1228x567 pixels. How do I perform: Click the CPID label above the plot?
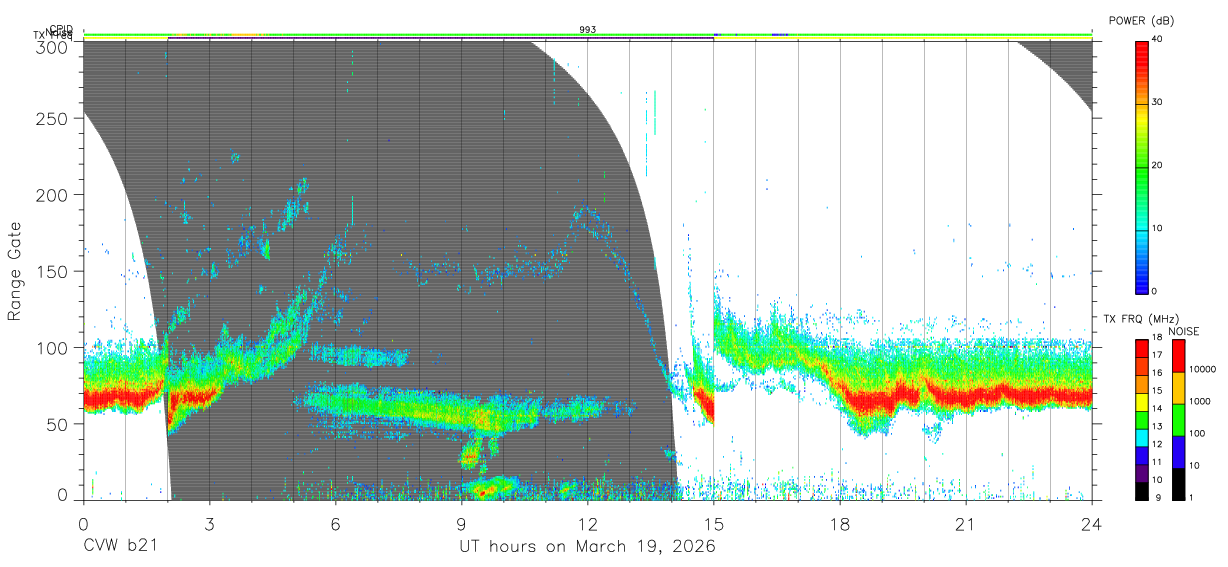tap(61, 29)
